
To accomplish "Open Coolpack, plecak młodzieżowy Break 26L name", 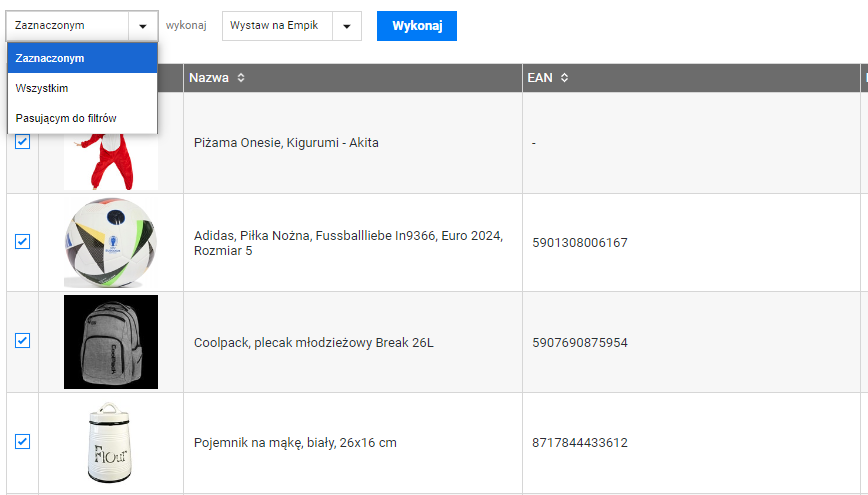I will [313, 343].
